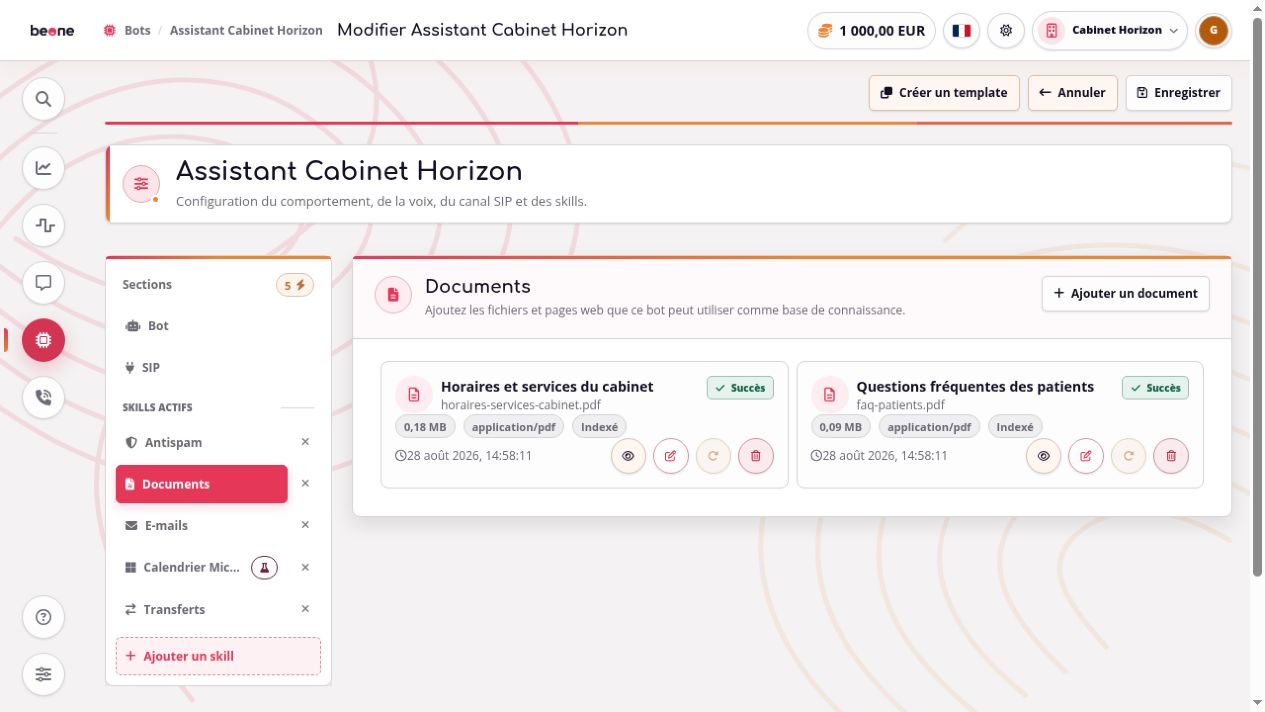Open the Bot section
Screen dimensions: 1265x712
[x=218, y=326]
